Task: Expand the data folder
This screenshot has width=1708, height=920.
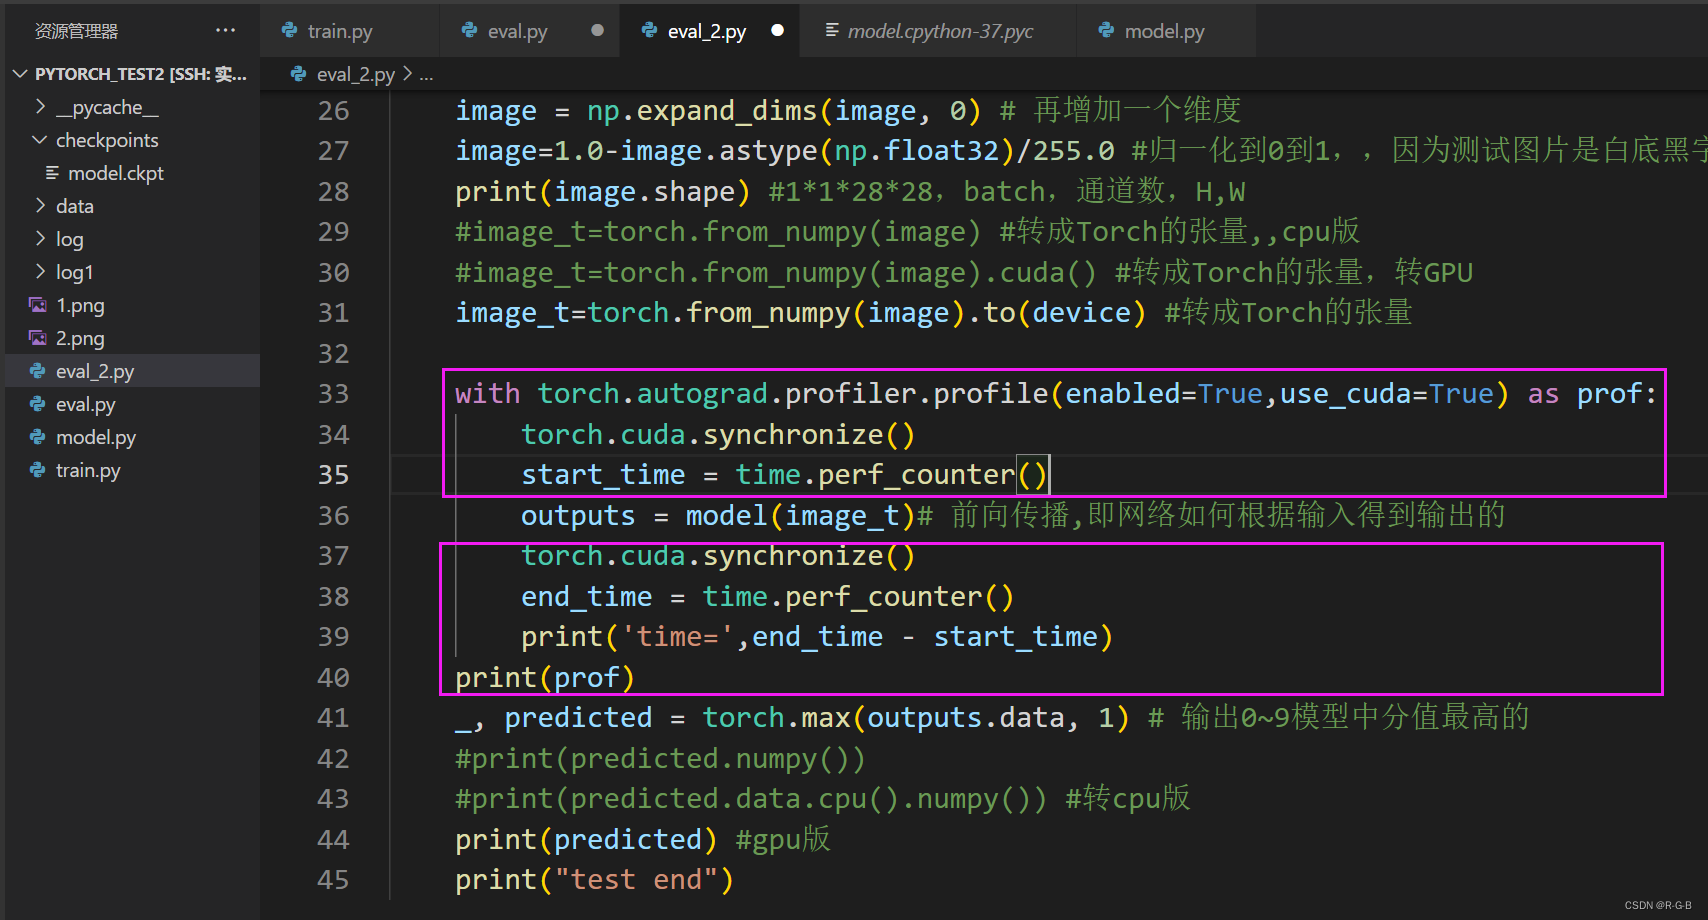Action: pos(40,205)
